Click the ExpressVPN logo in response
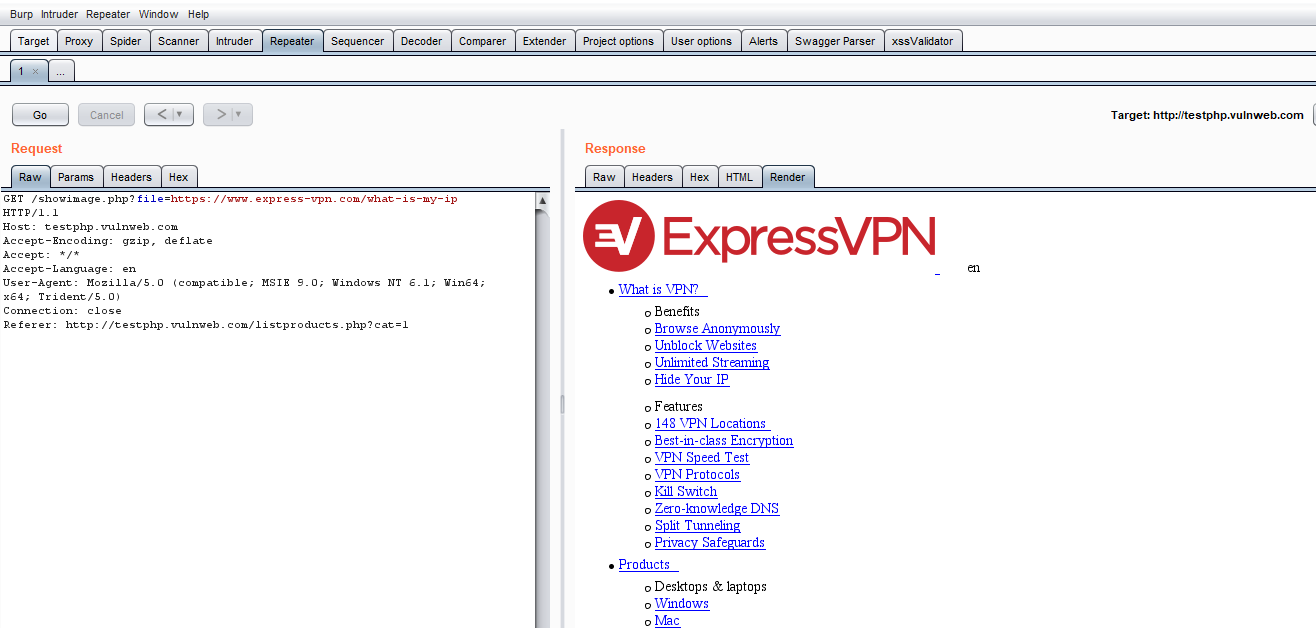1316x628 pixels. (759, 236)
